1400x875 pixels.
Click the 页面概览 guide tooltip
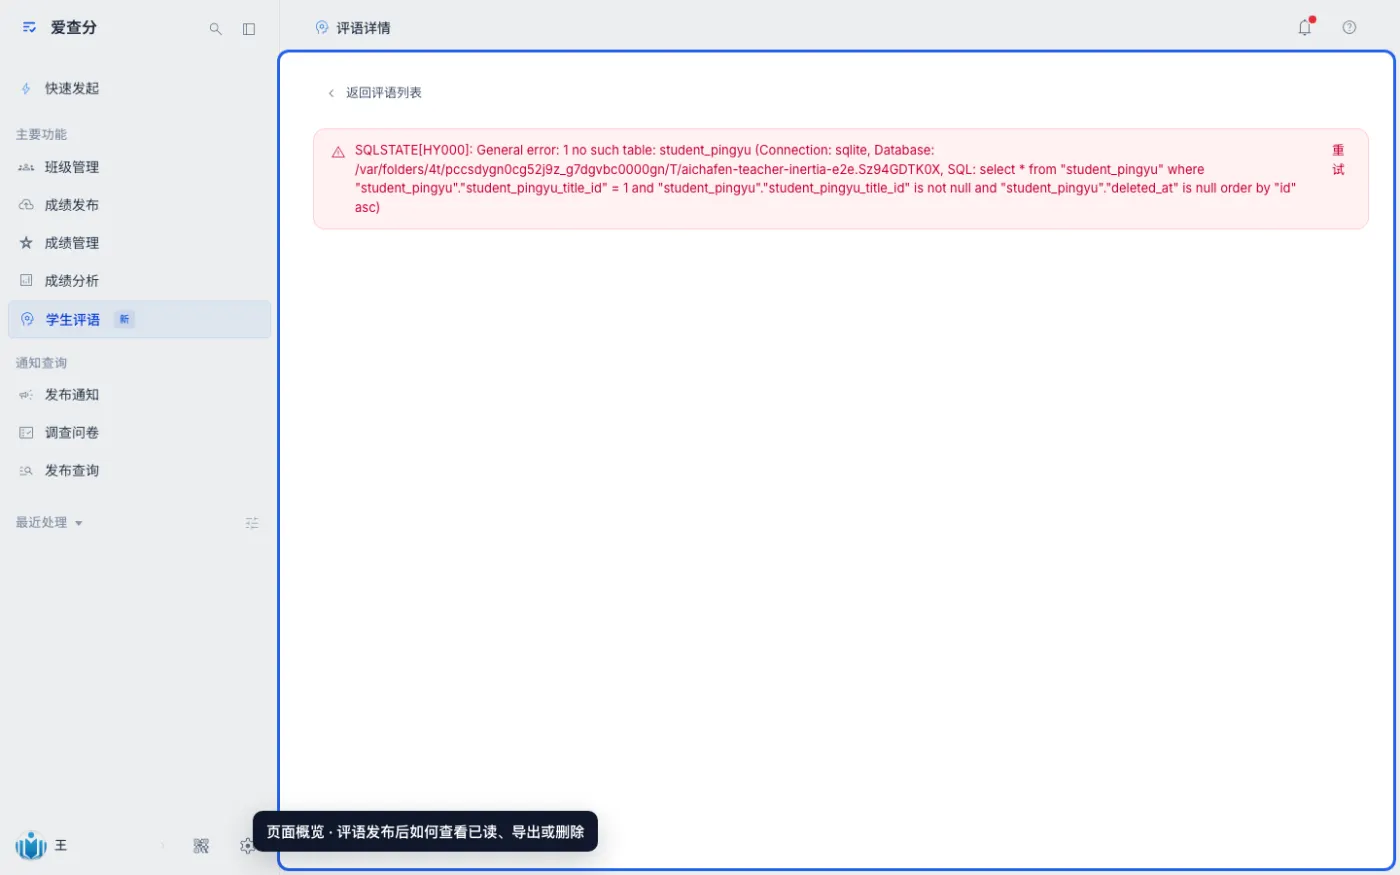pyautogui.click(x=425, y=832)
